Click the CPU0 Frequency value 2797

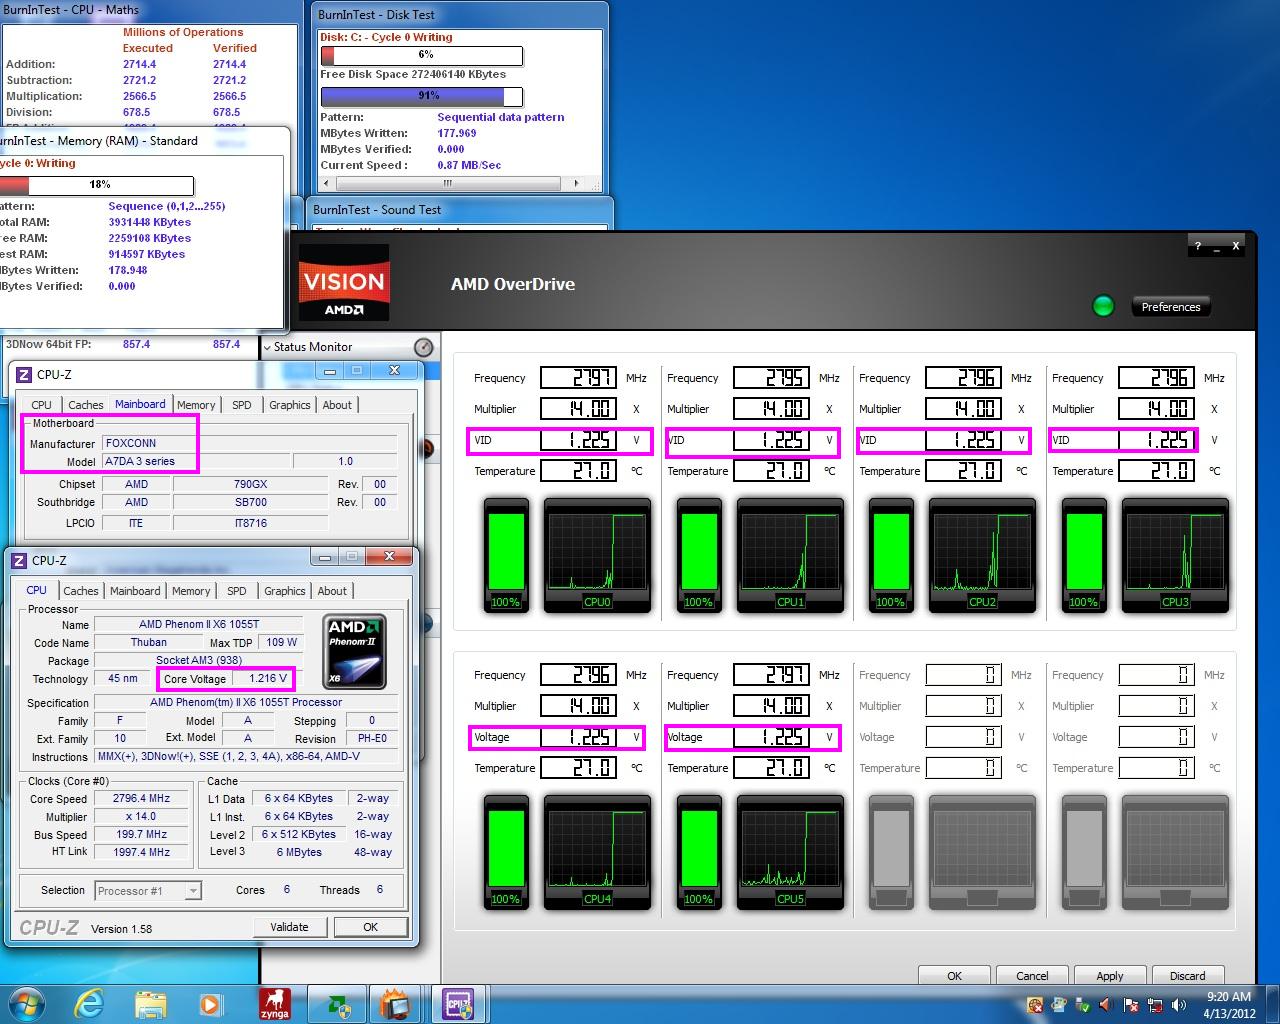(579, 378)
